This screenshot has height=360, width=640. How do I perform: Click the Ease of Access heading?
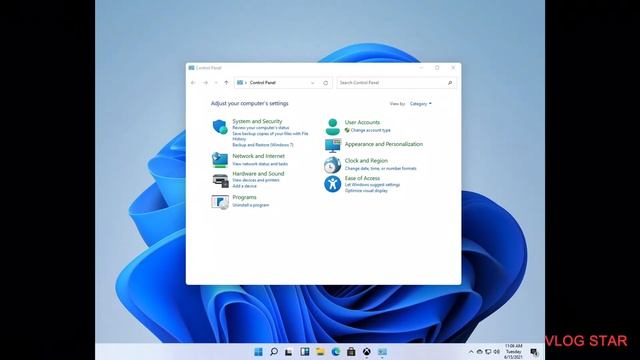click(x=362, y=178)
